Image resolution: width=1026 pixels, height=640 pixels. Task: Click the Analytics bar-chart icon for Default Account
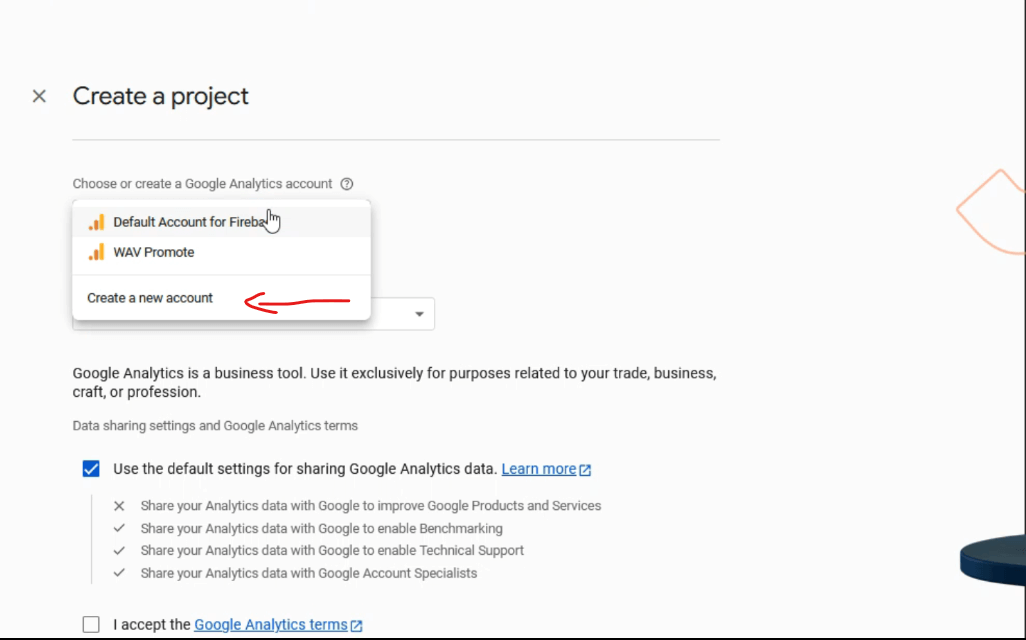(x=96, y=222)
